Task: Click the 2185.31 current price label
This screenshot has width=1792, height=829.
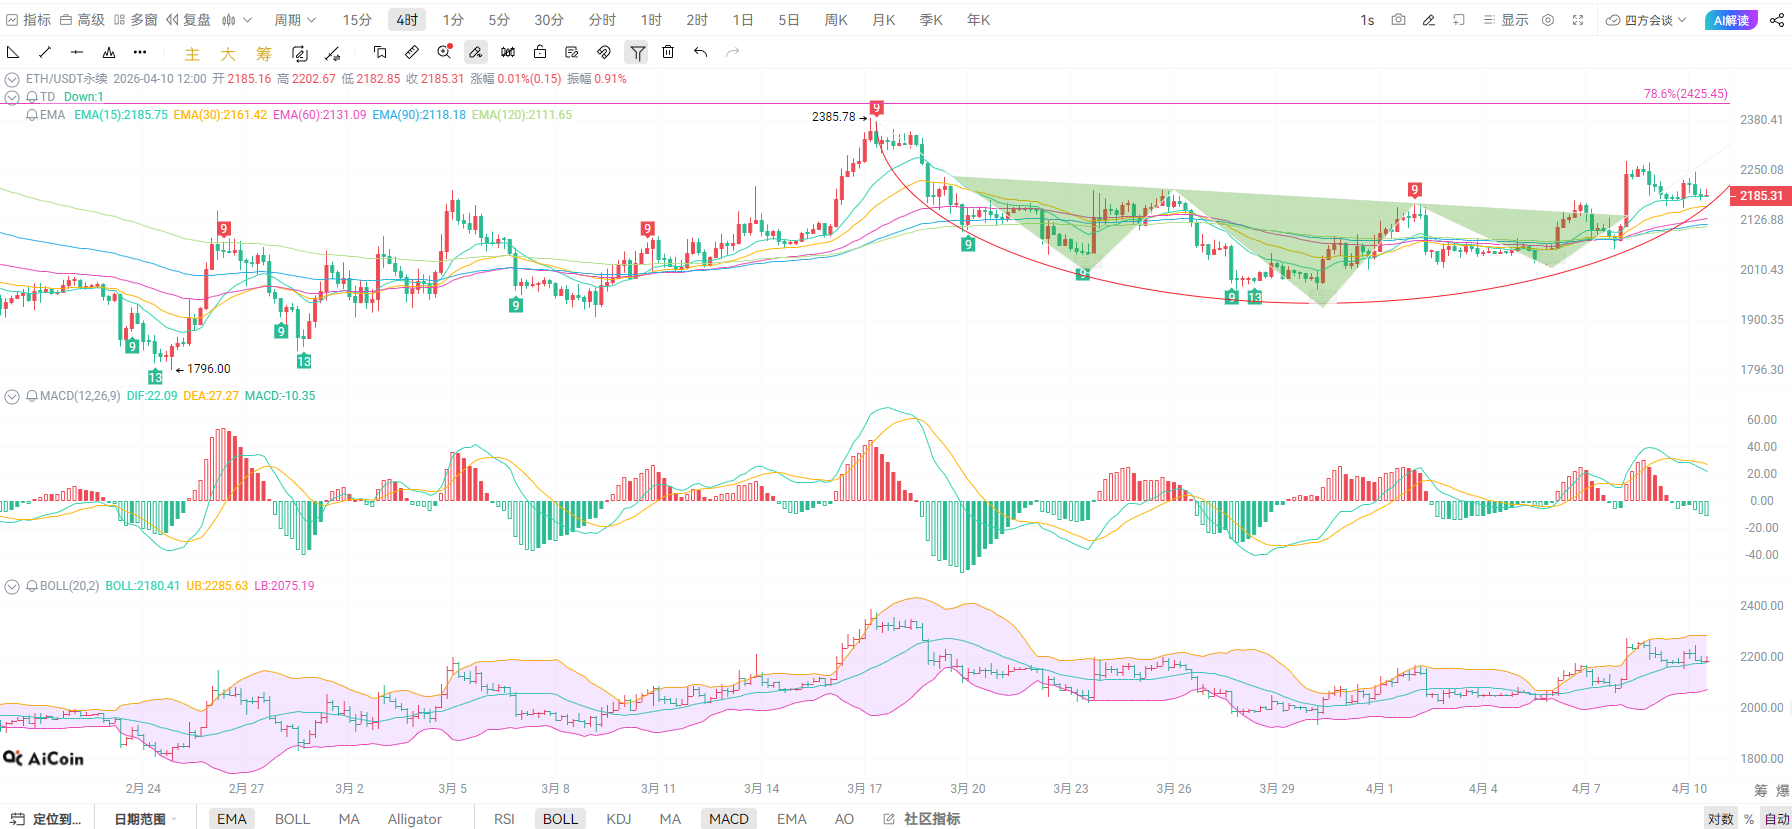Action: pyautogui.click(x=1760, y=196)
